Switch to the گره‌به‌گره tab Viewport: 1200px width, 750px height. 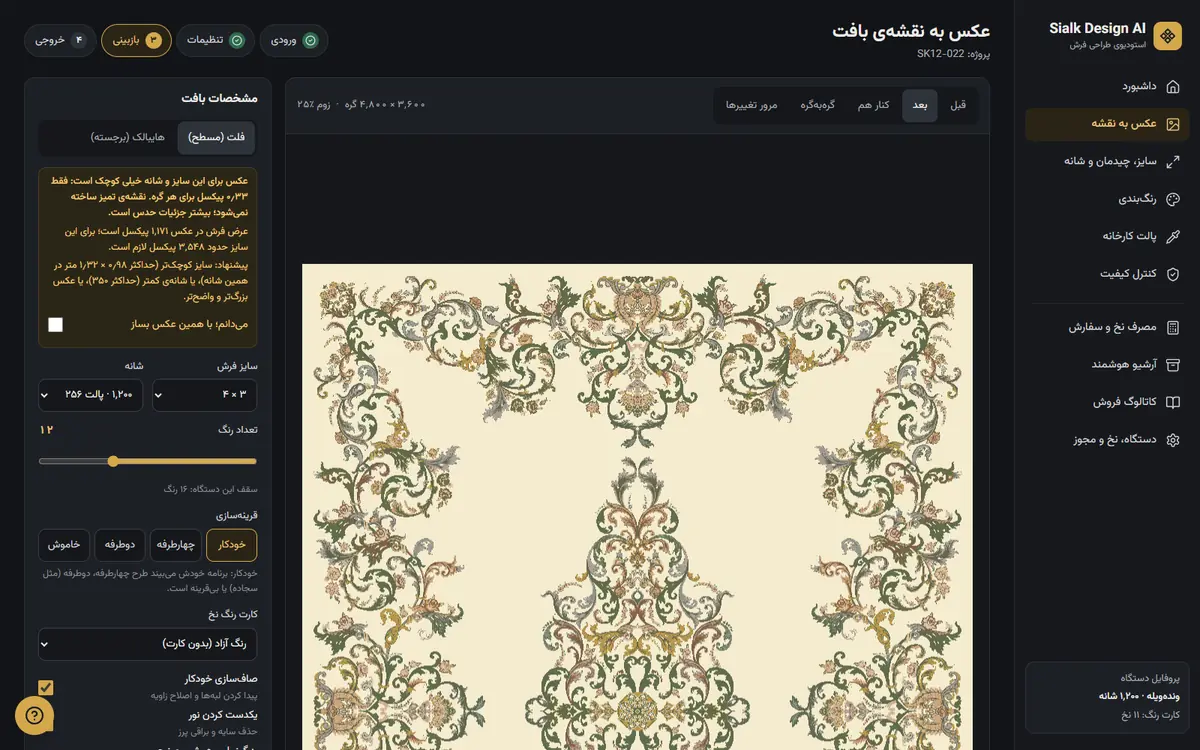coord(817,105)
